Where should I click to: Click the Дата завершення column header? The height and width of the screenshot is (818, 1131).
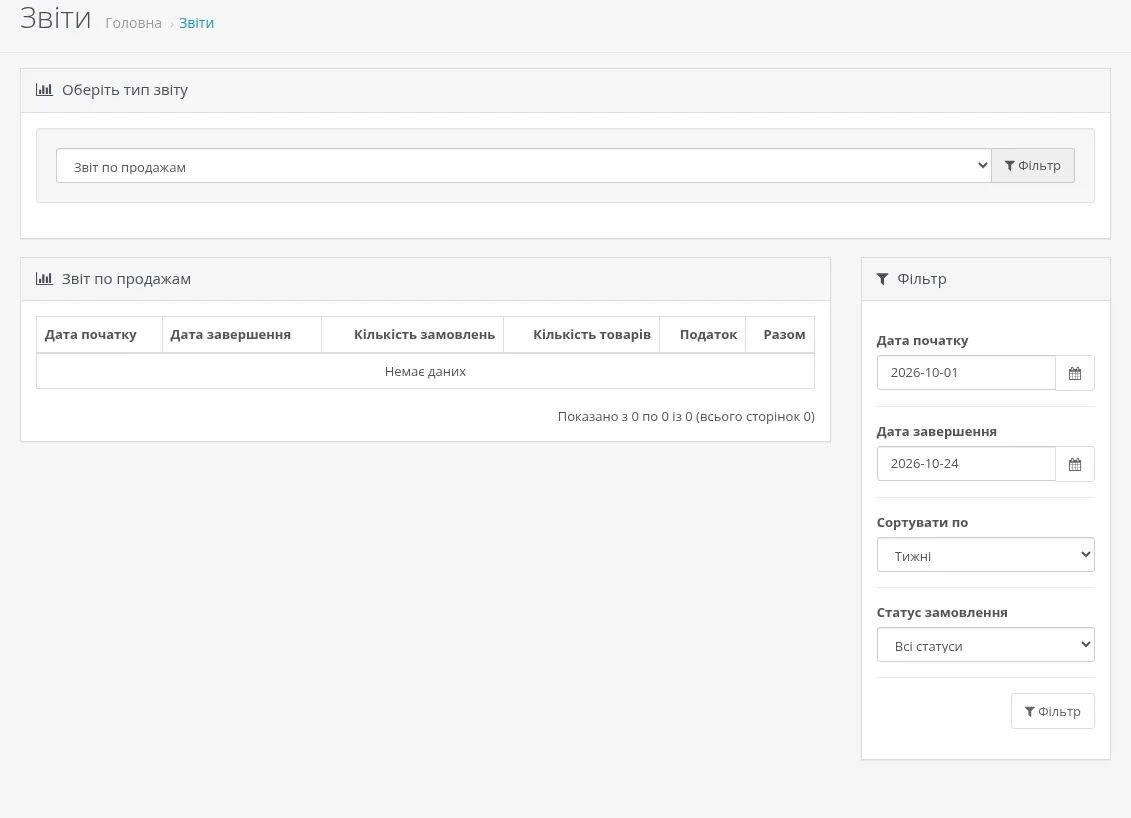pyautogui.click(x=230, y=335)
